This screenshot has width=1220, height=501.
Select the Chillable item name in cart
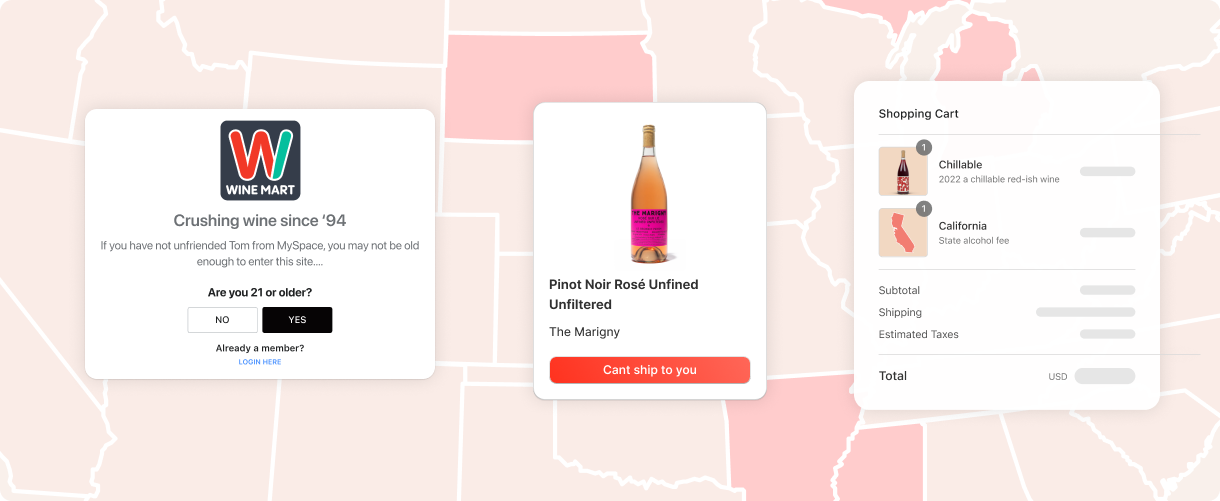(960, 165)
